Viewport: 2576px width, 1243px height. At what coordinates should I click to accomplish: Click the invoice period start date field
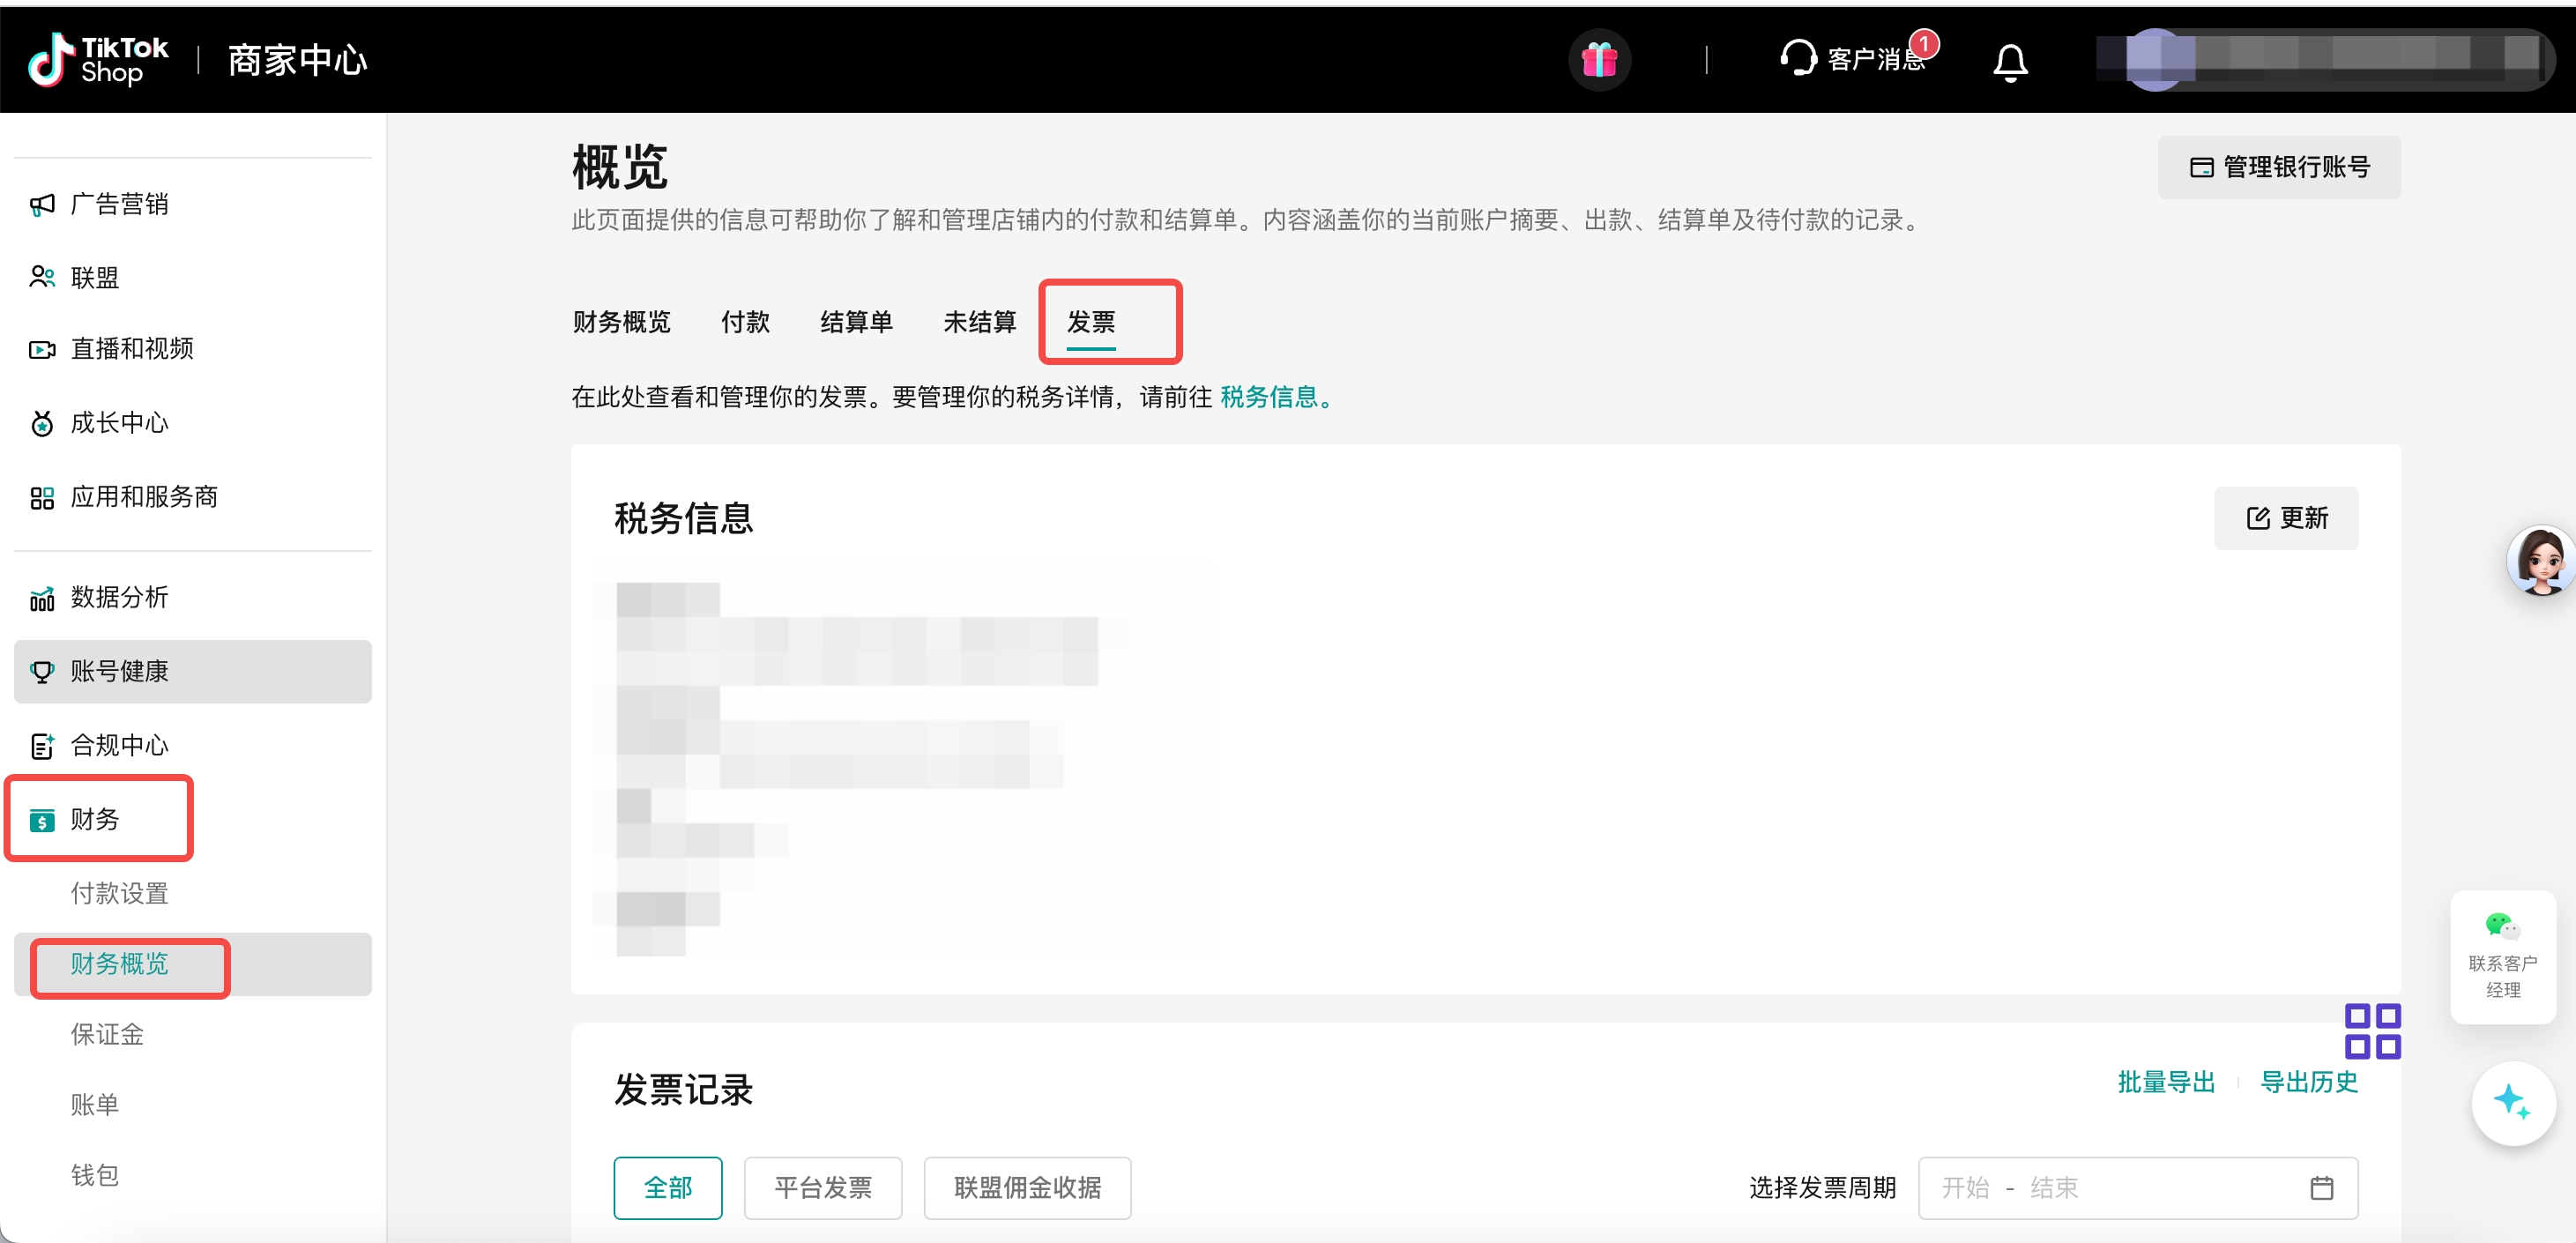click(1964, 1187)
